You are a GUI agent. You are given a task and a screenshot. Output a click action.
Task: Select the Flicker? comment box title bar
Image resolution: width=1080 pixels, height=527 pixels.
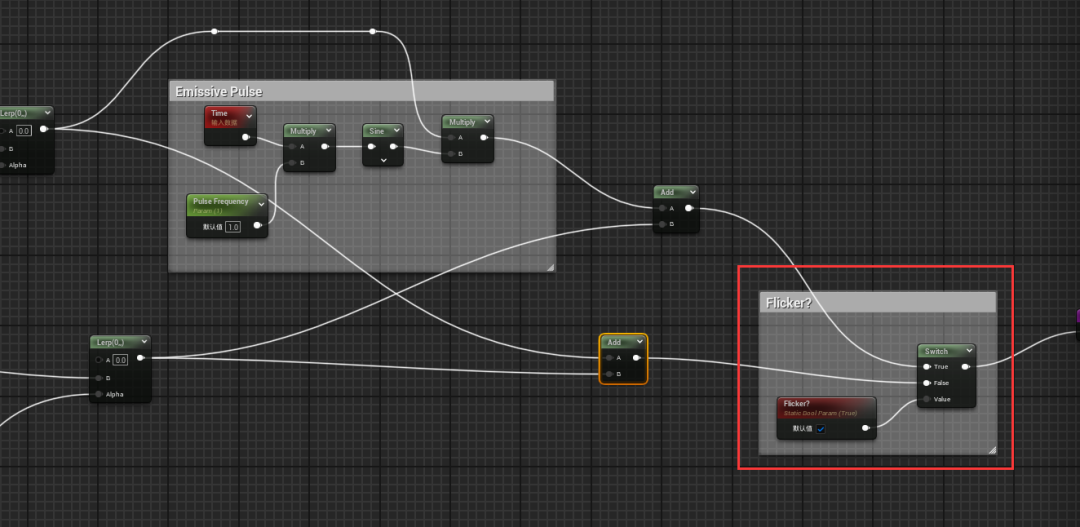point(878,302)
